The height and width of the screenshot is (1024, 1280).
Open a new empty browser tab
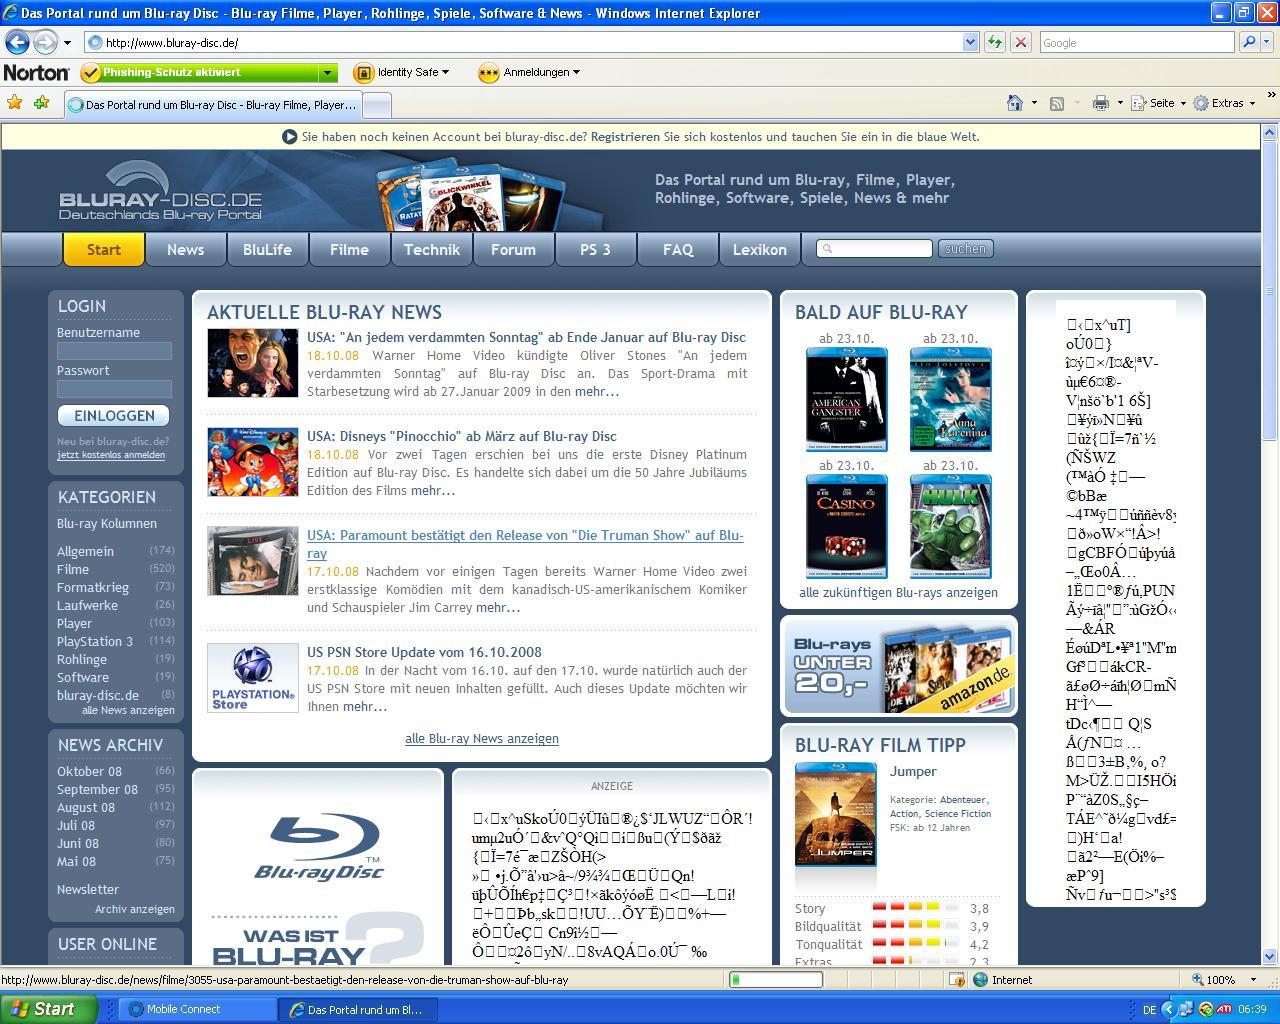point(376,104)
